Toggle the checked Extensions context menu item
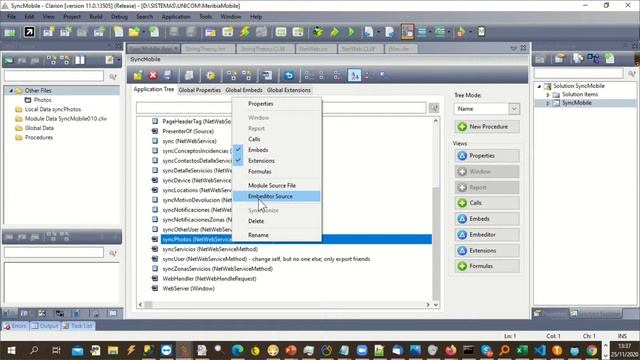 [261, 160]
